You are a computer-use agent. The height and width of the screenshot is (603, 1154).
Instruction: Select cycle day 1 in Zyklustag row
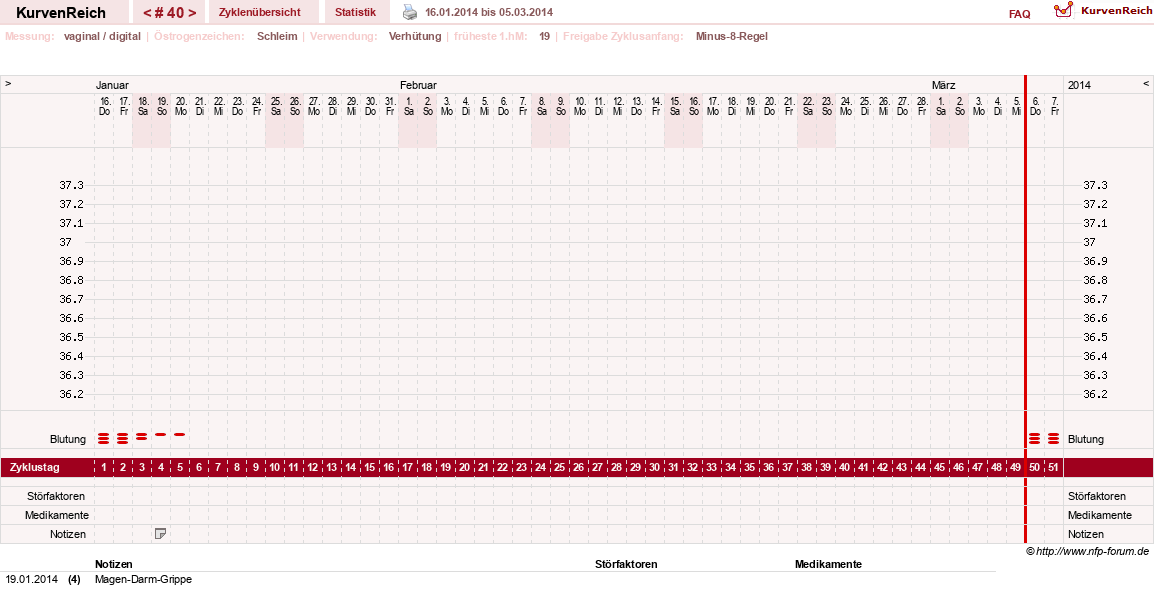pos(104,468)
